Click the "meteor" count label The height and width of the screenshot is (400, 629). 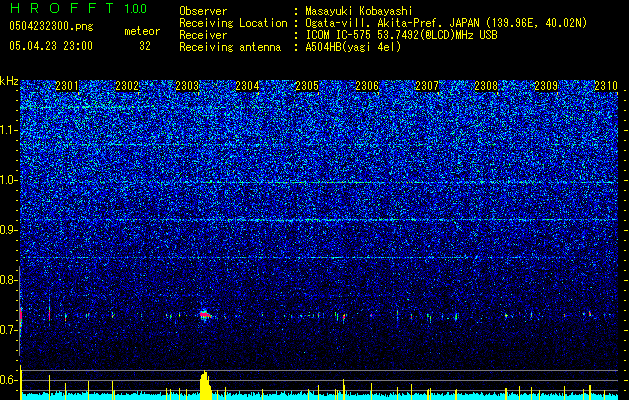point(142,31)
